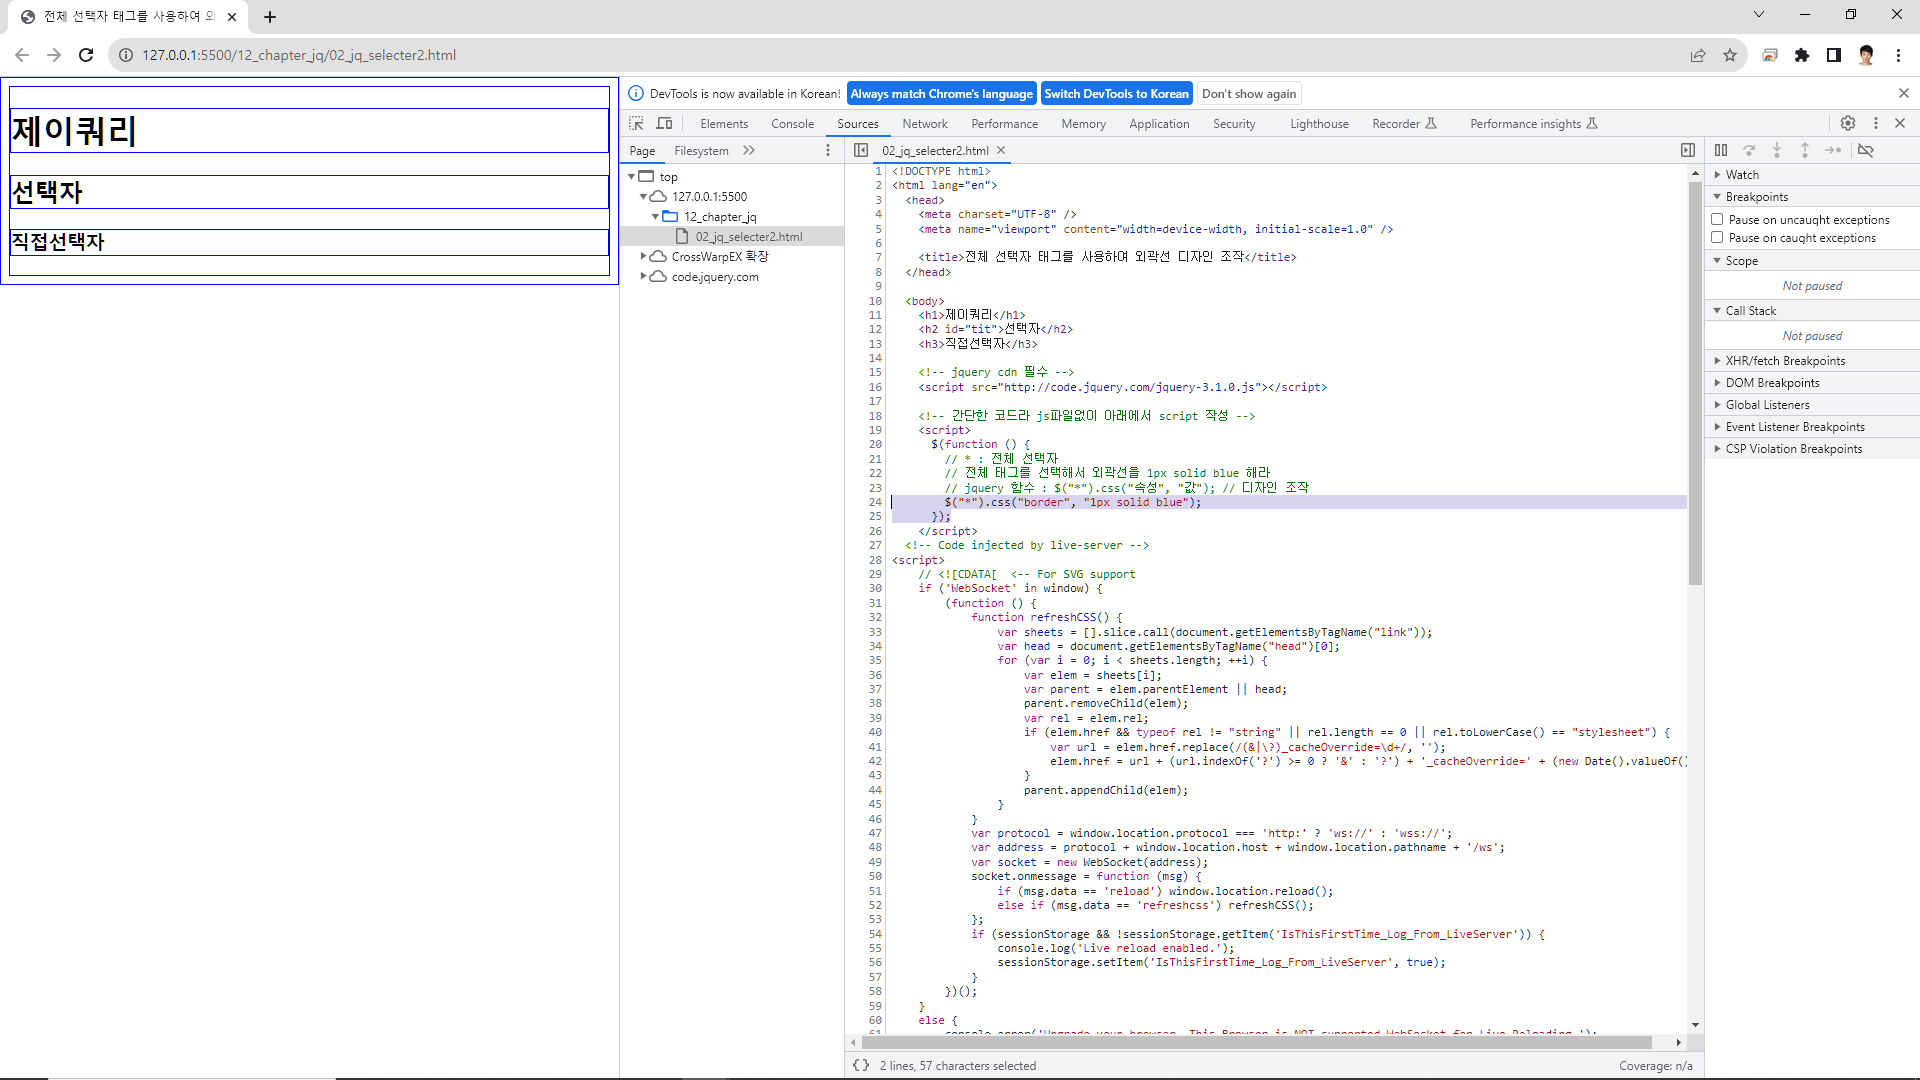Toggle the device toolbar icon

pos(664,123)
